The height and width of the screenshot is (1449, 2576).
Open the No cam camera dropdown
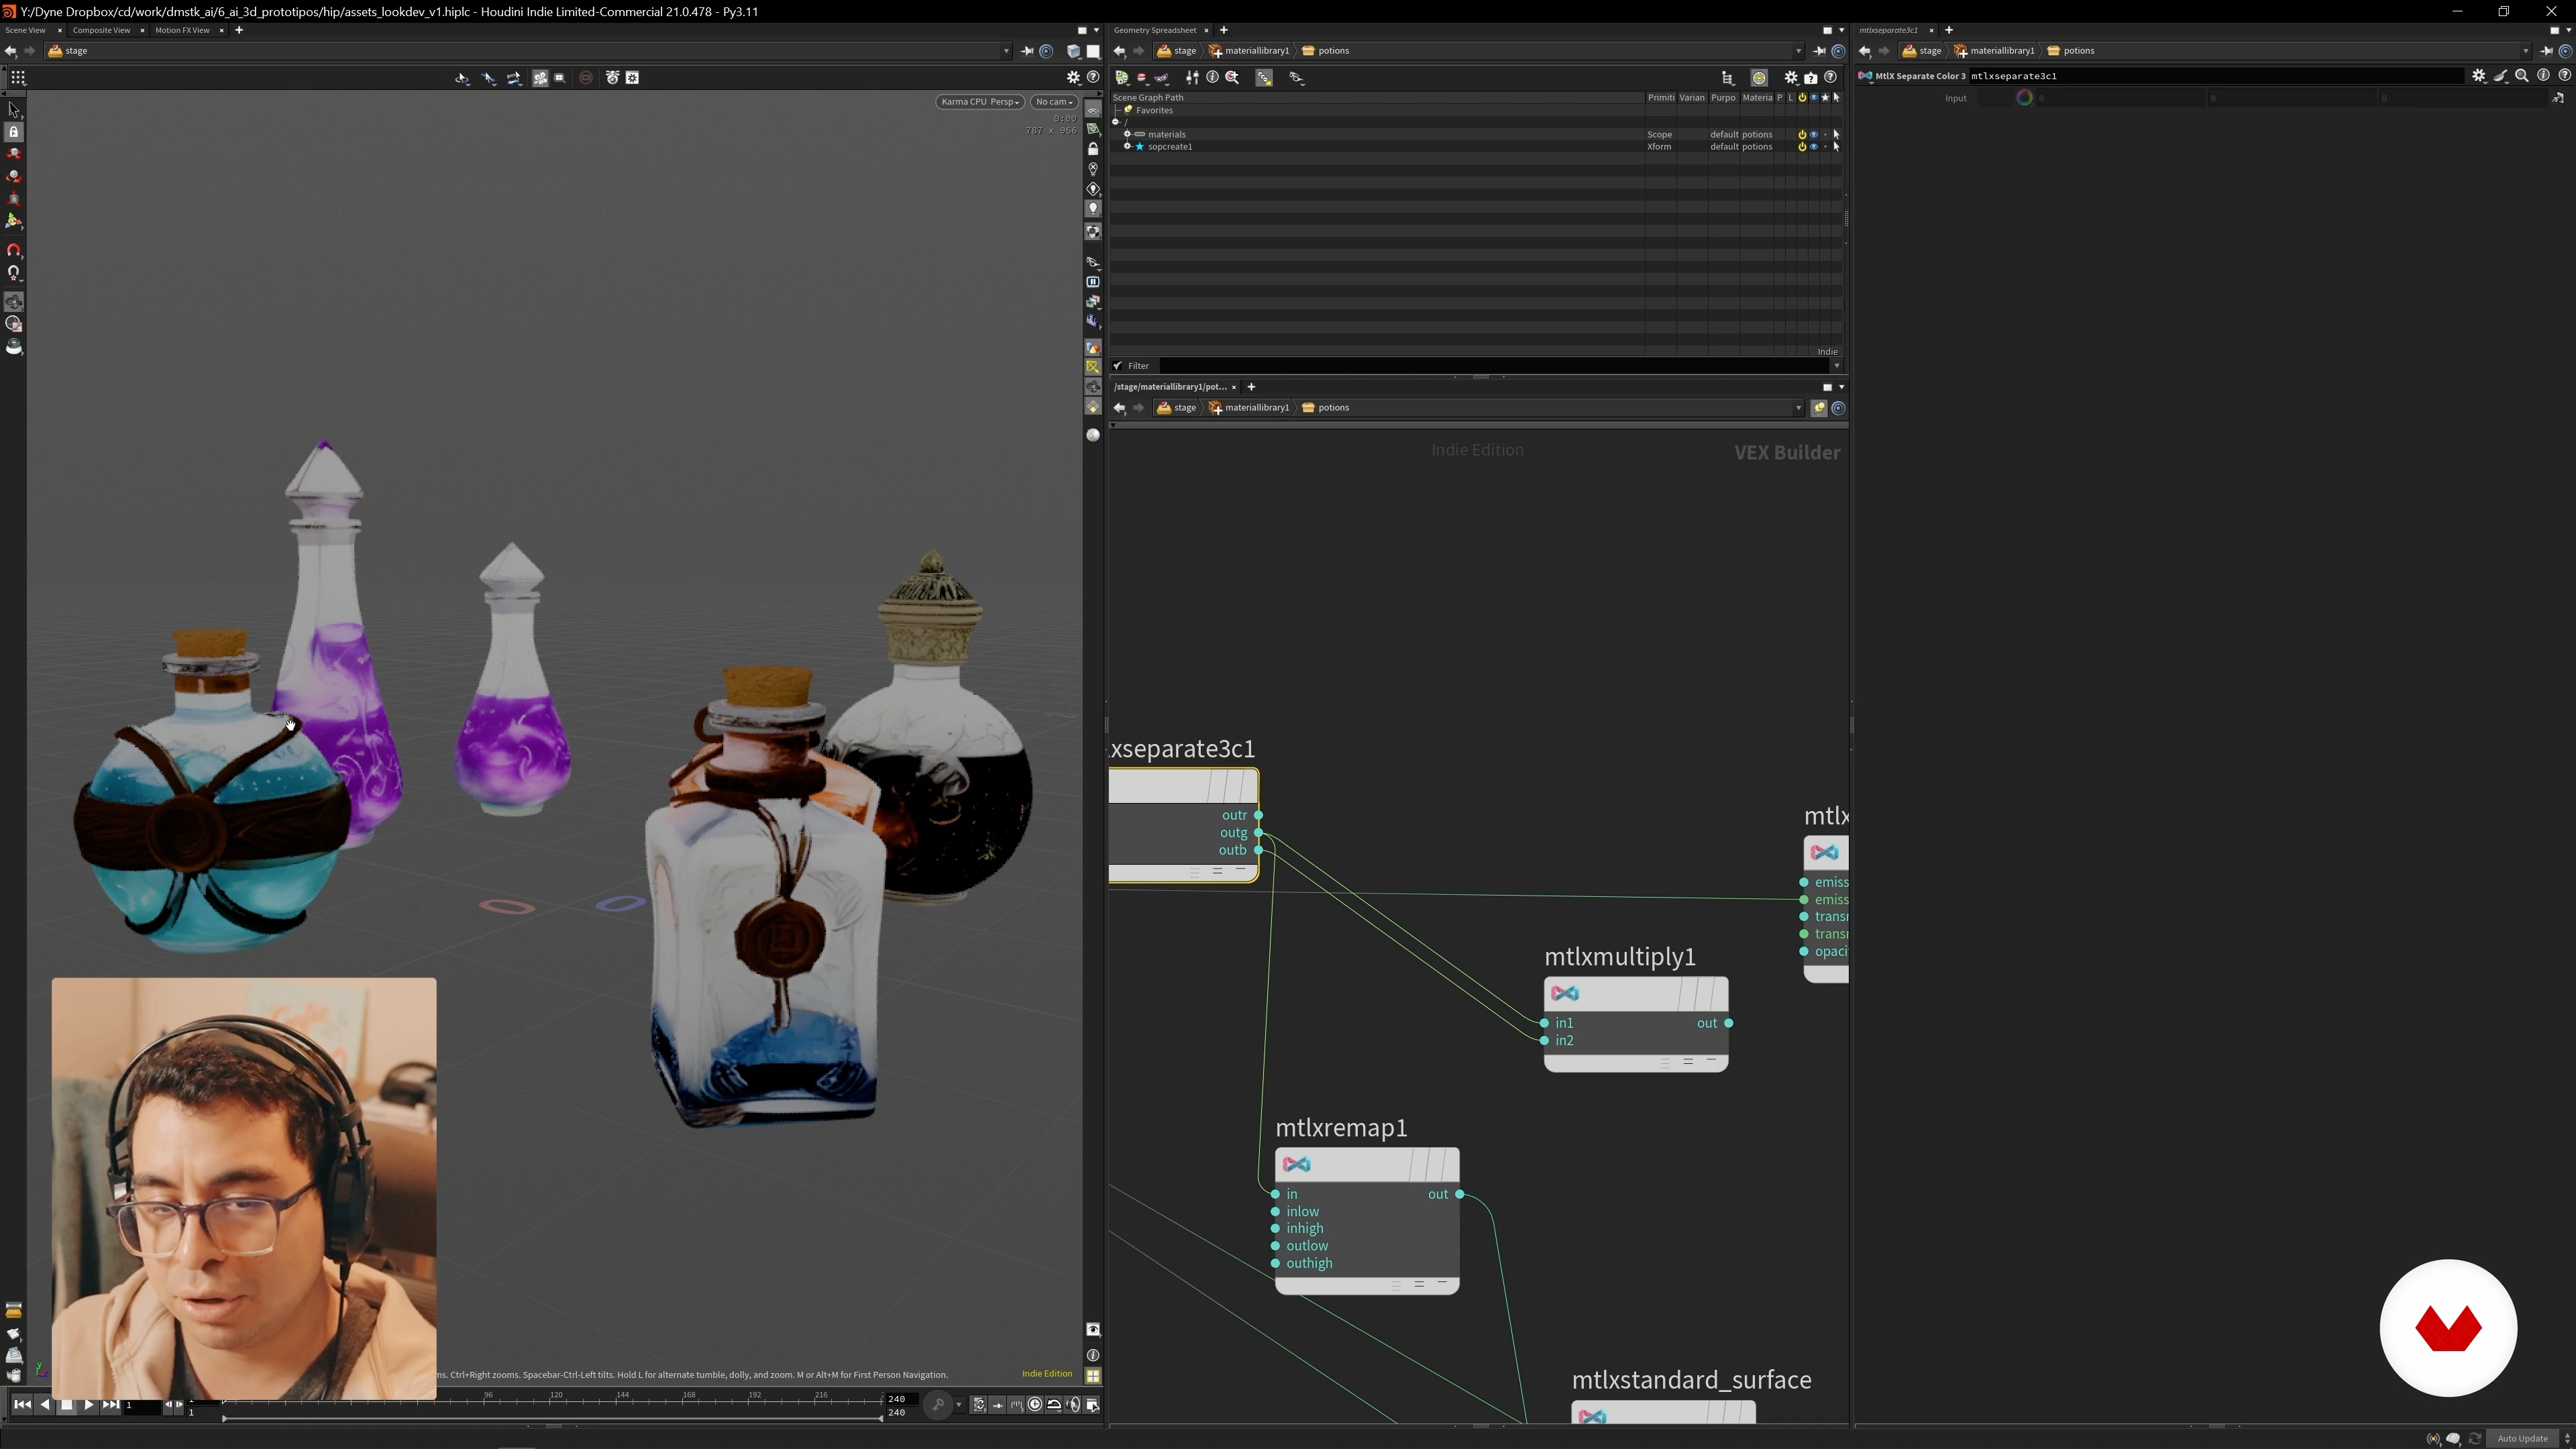click(1053, 102)
